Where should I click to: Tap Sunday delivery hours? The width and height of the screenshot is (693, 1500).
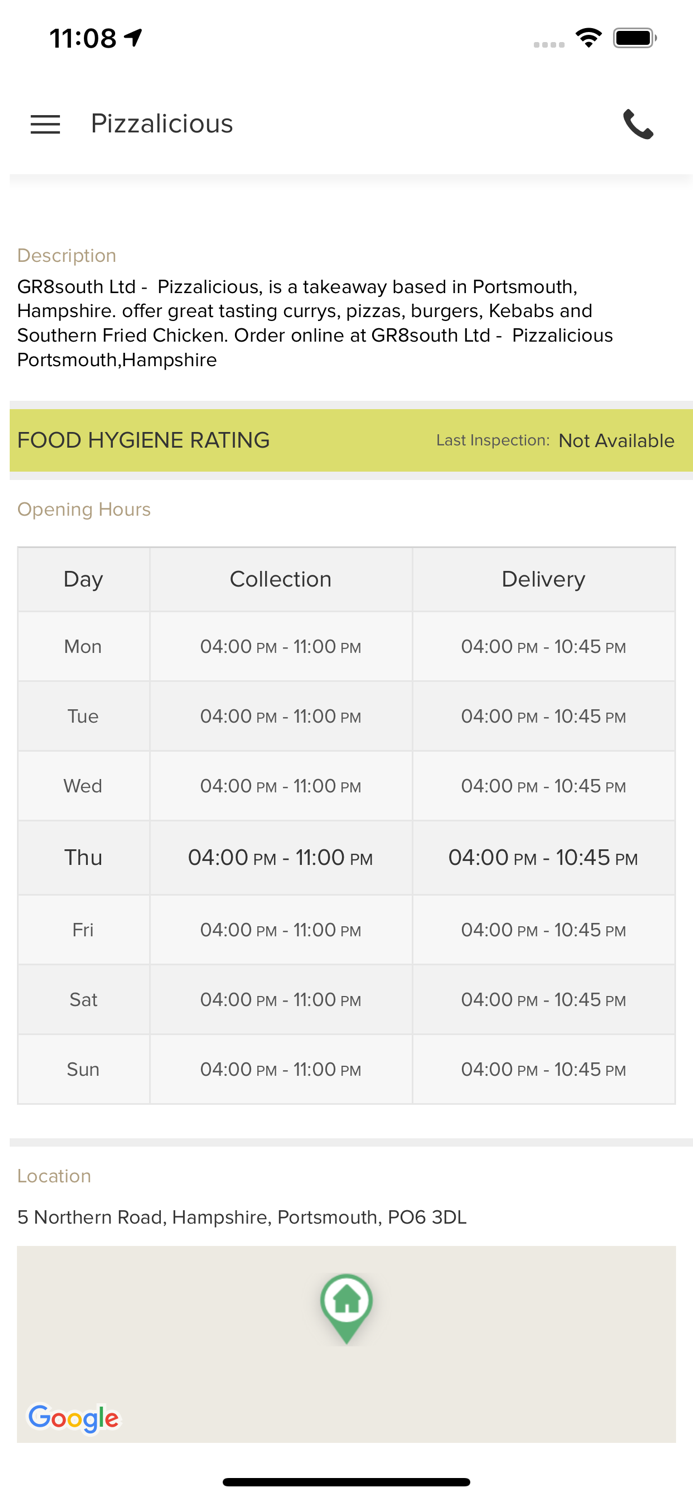pos(544,1070)
